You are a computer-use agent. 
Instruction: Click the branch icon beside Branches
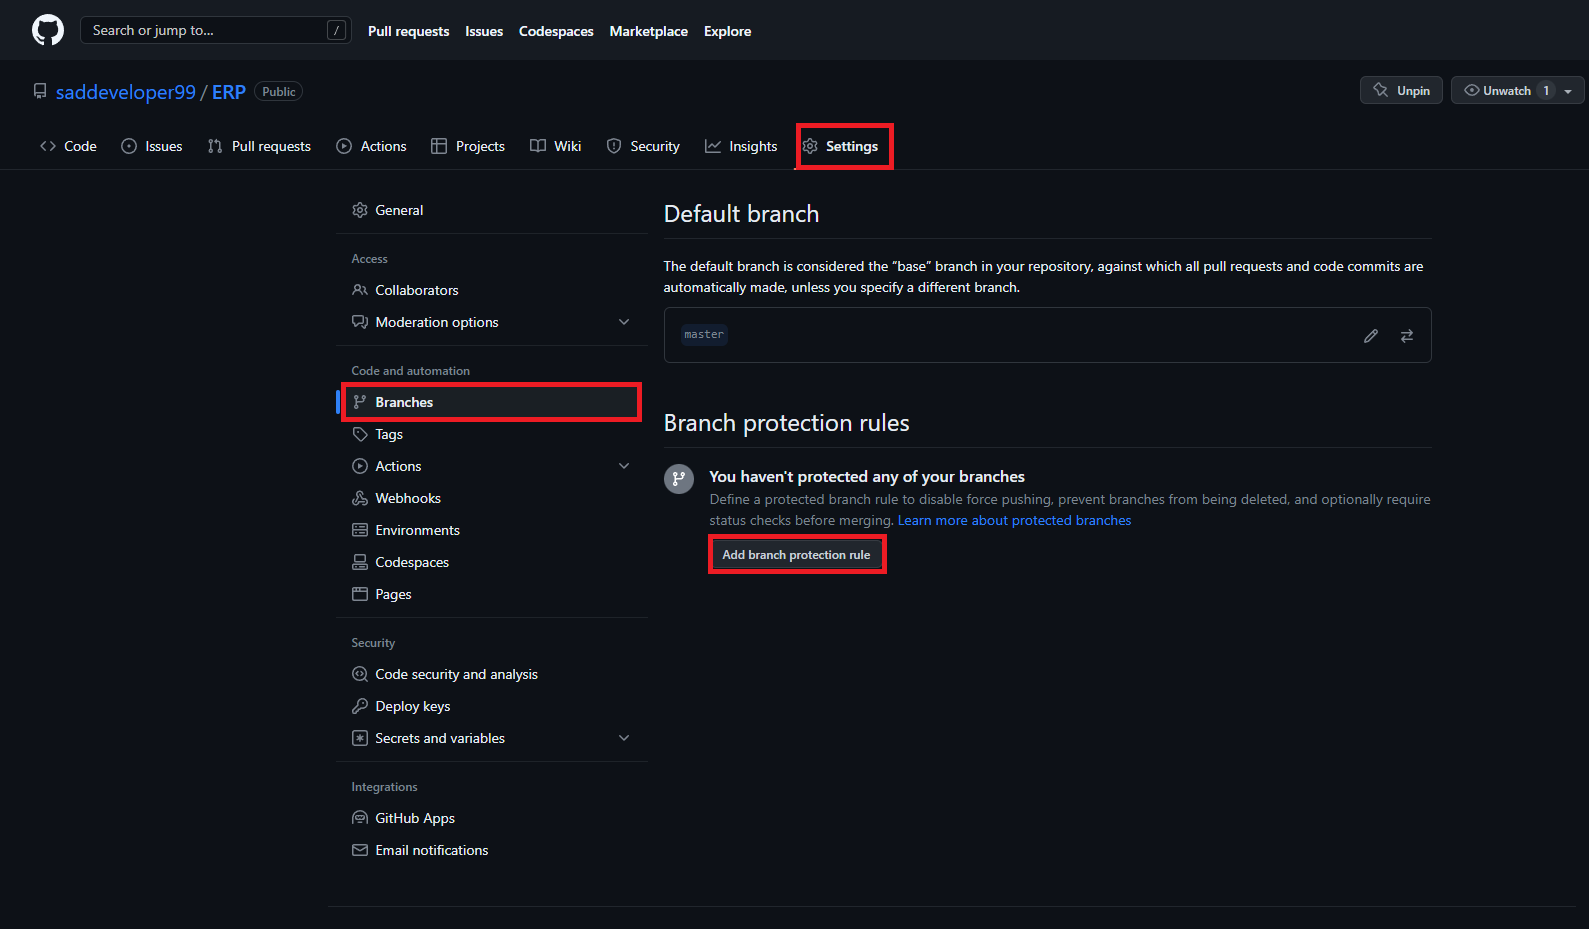360,402
